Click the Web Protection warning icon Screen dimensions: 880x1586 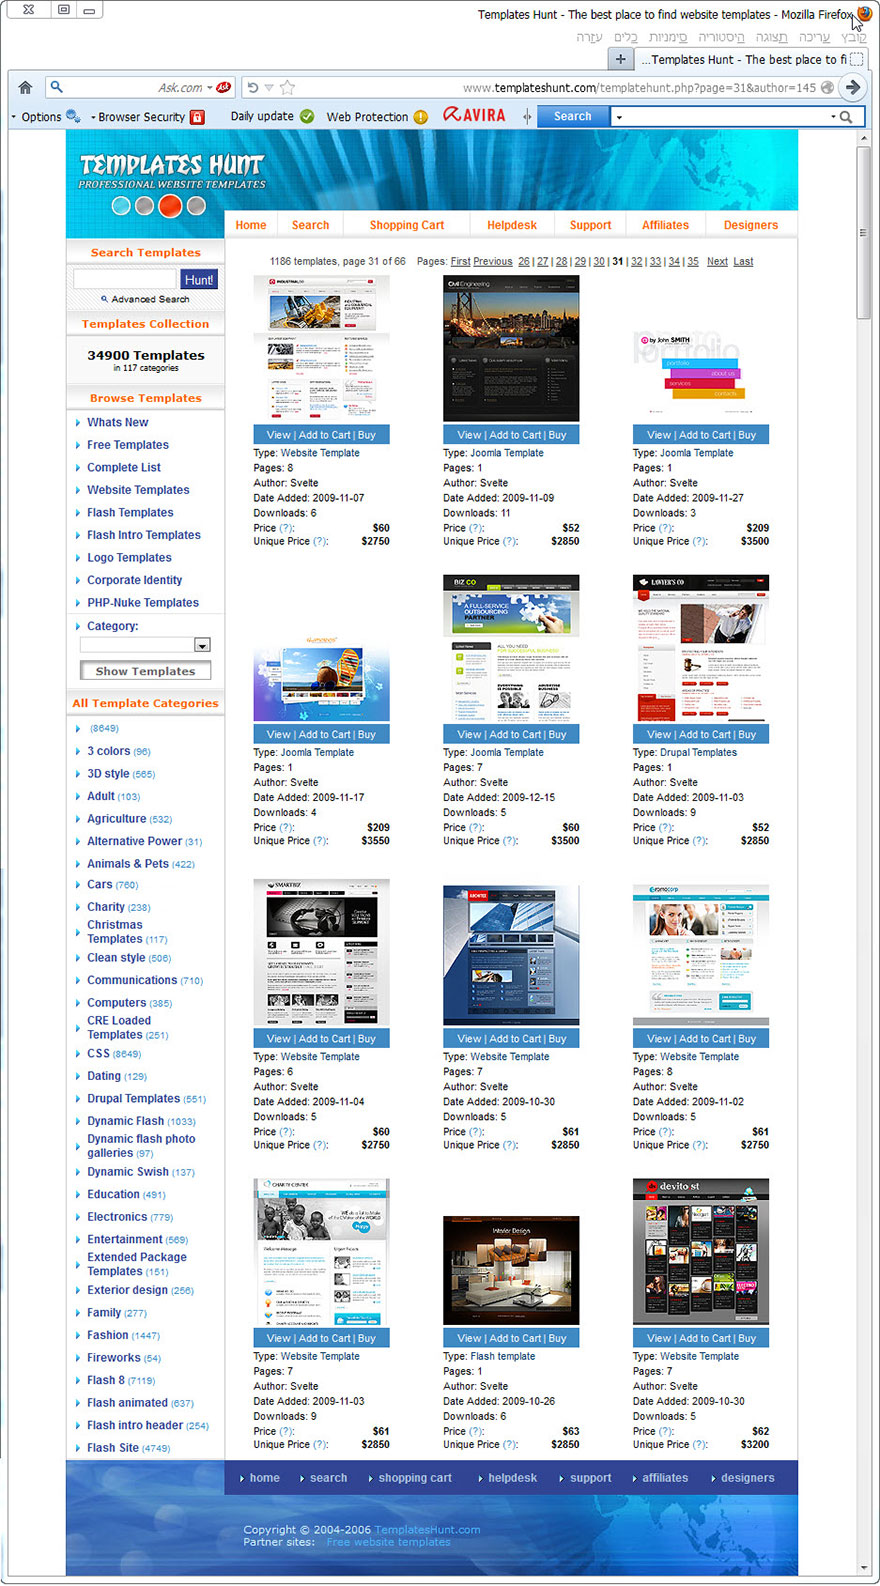(421, 117)
